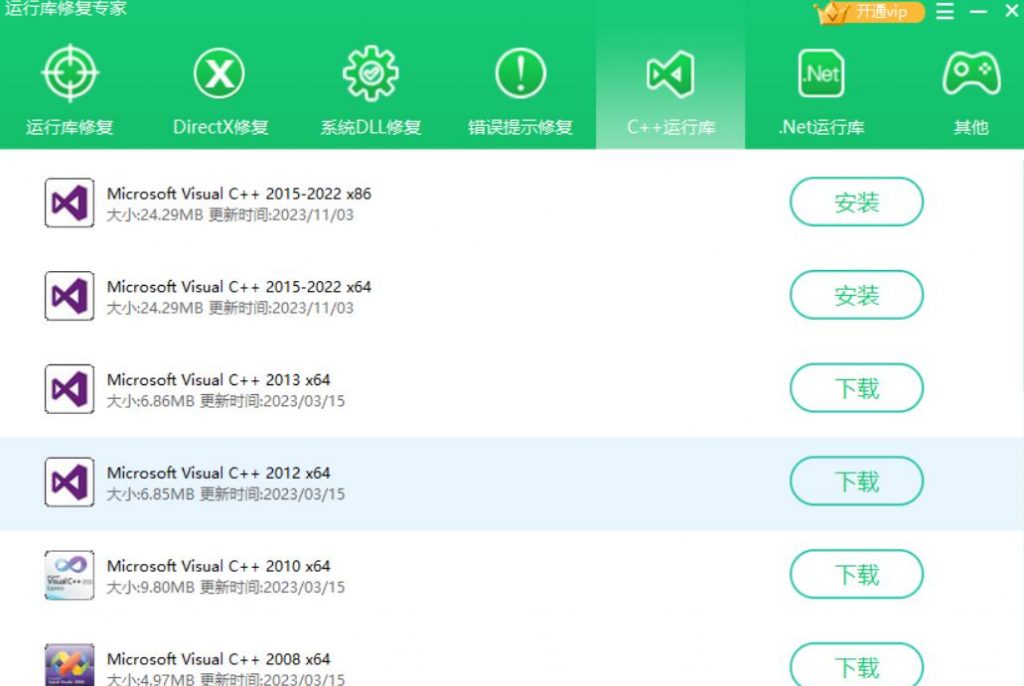Click the Visual C++ 2008 x64 list icon
Screen dimensions: 1024x686
68,661
